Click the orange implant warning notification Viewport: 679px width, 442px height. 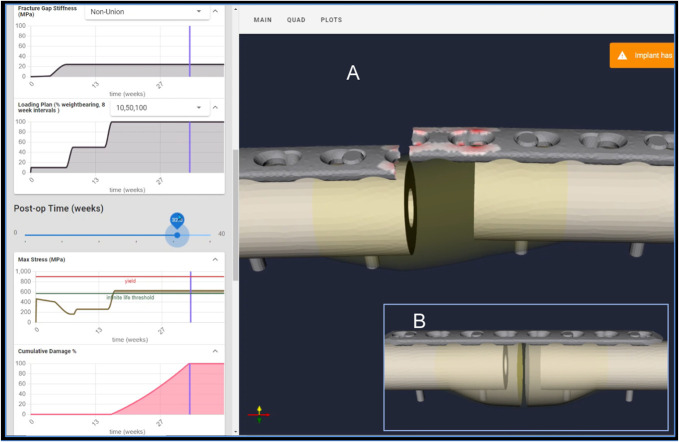(645, 56)
